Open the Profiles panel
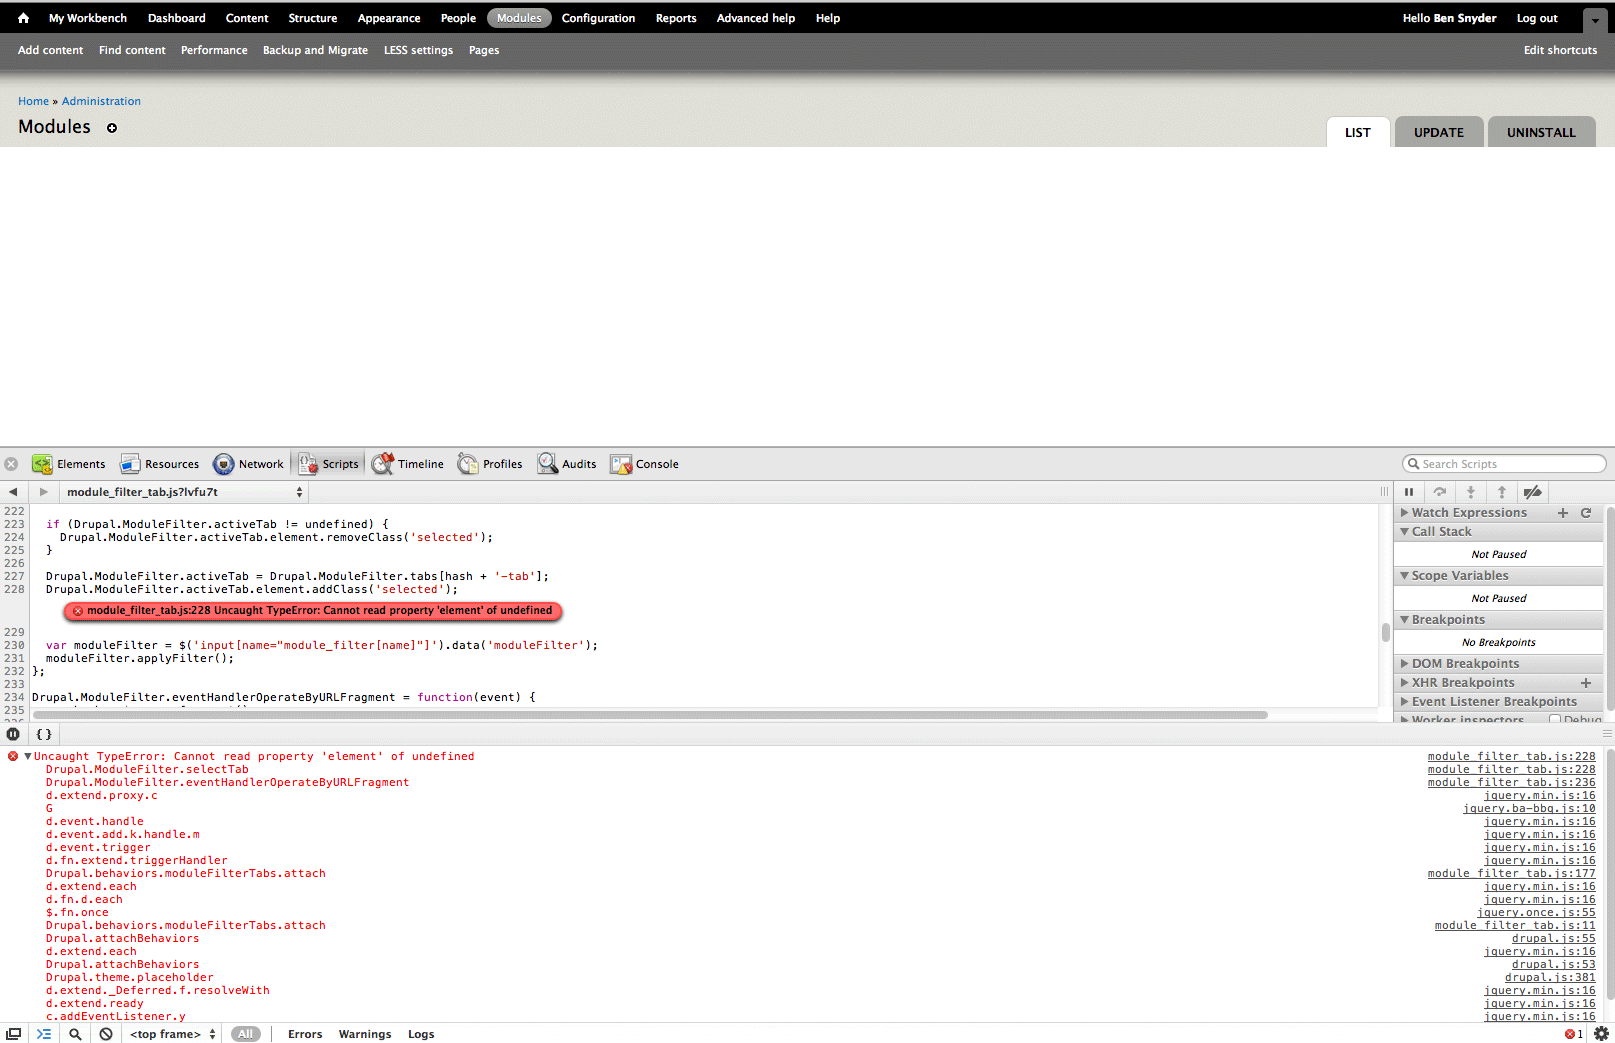 490,464
